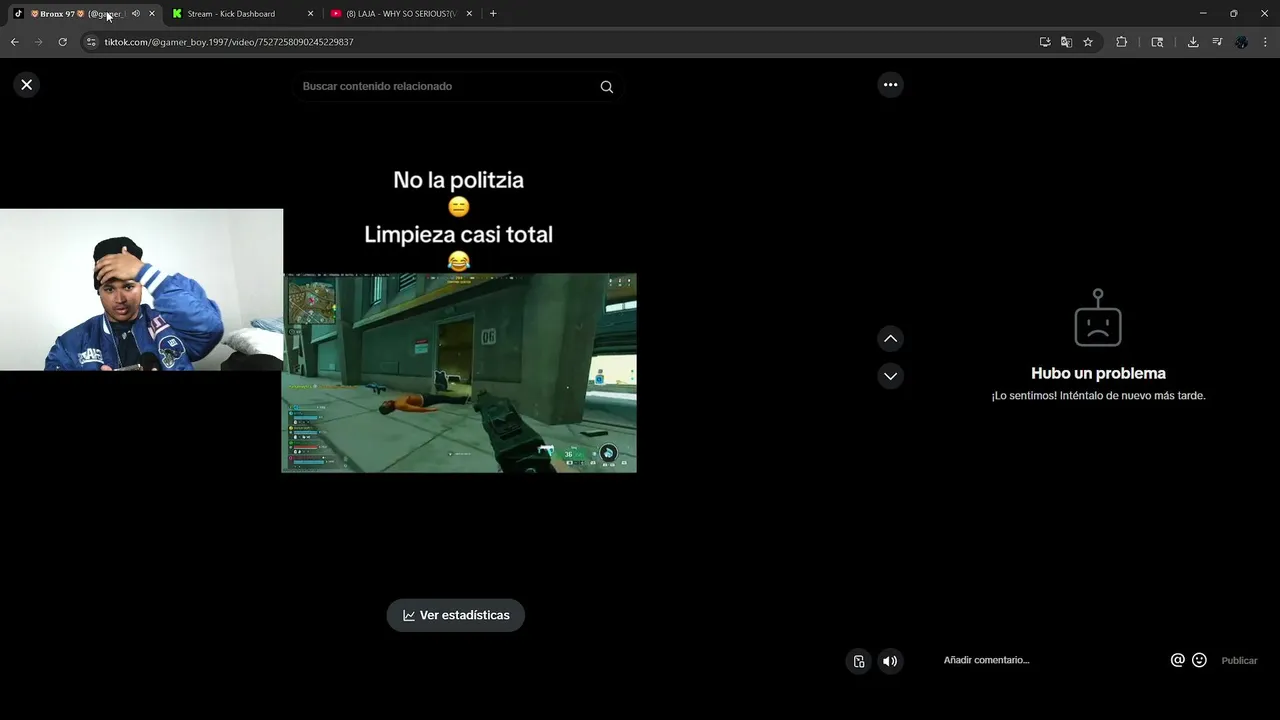Close the TikTok video viewer
Screen dimensions: 1280x720
tap(27, 85)
